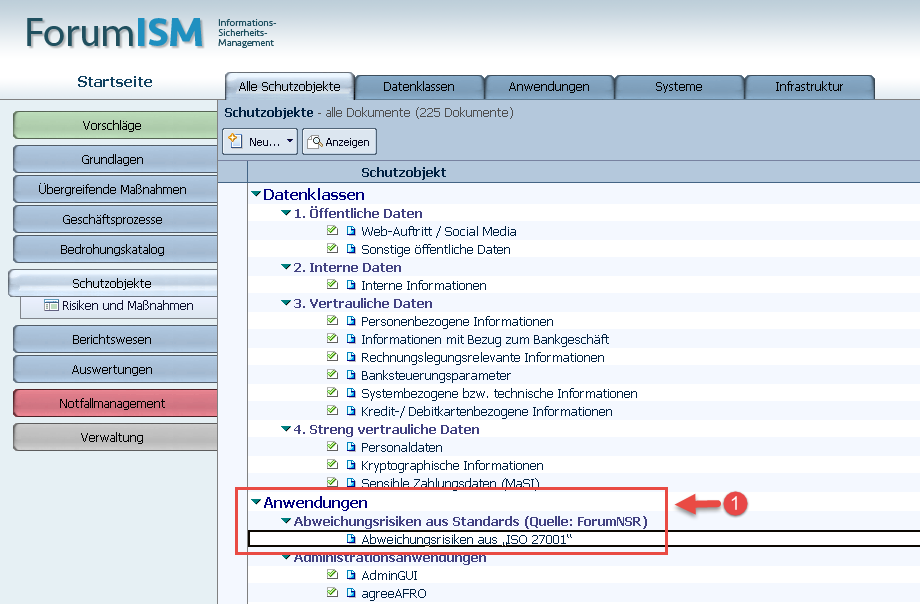Open the Neu dropdown arrow
920x604 pixels.
tap(290, 142)
